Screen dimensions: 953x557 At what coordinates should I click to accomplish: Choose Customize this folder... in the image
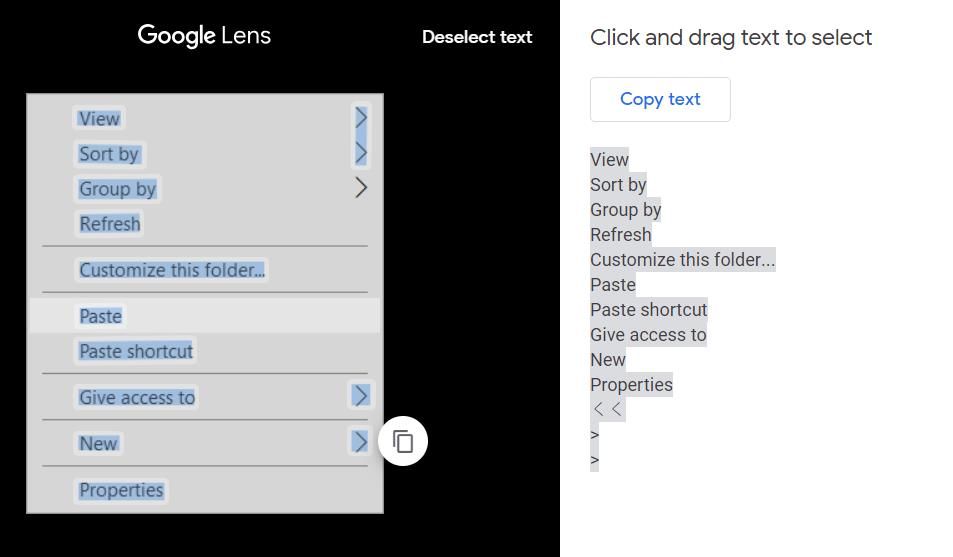(x=172, y=270)
